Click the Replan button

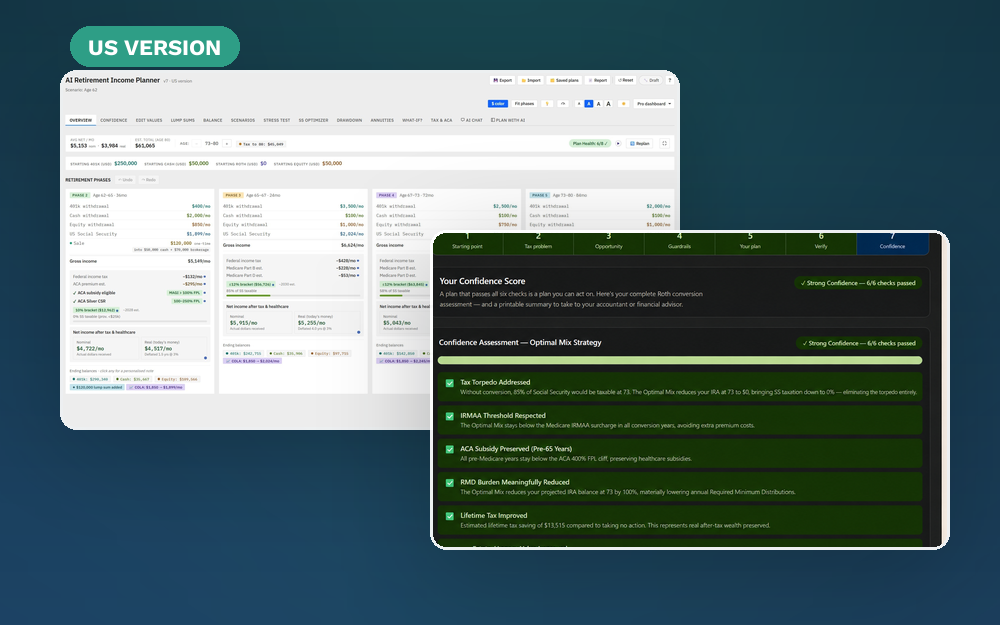[x=639, y=143]
